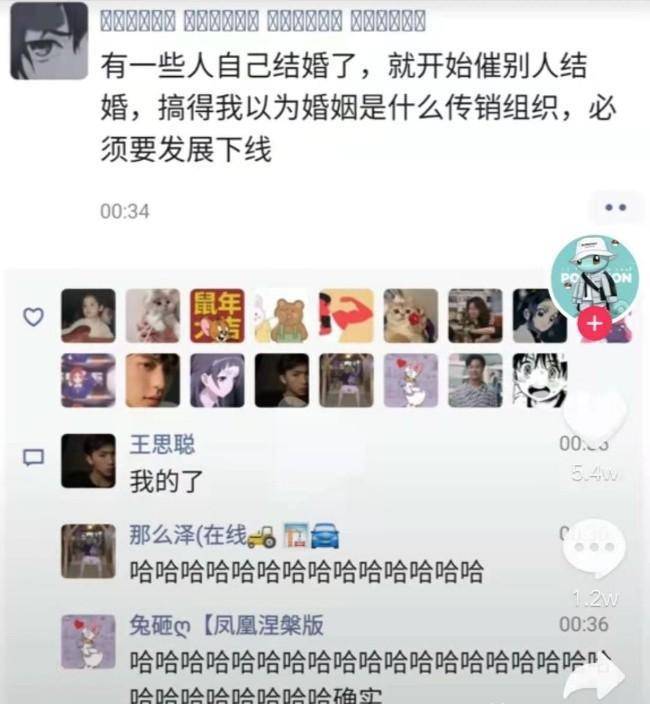650x704 pixels.
Task: Select the 鼠年大吉 Tom and Jerry liker avatar
Action: tap(217, 316)
